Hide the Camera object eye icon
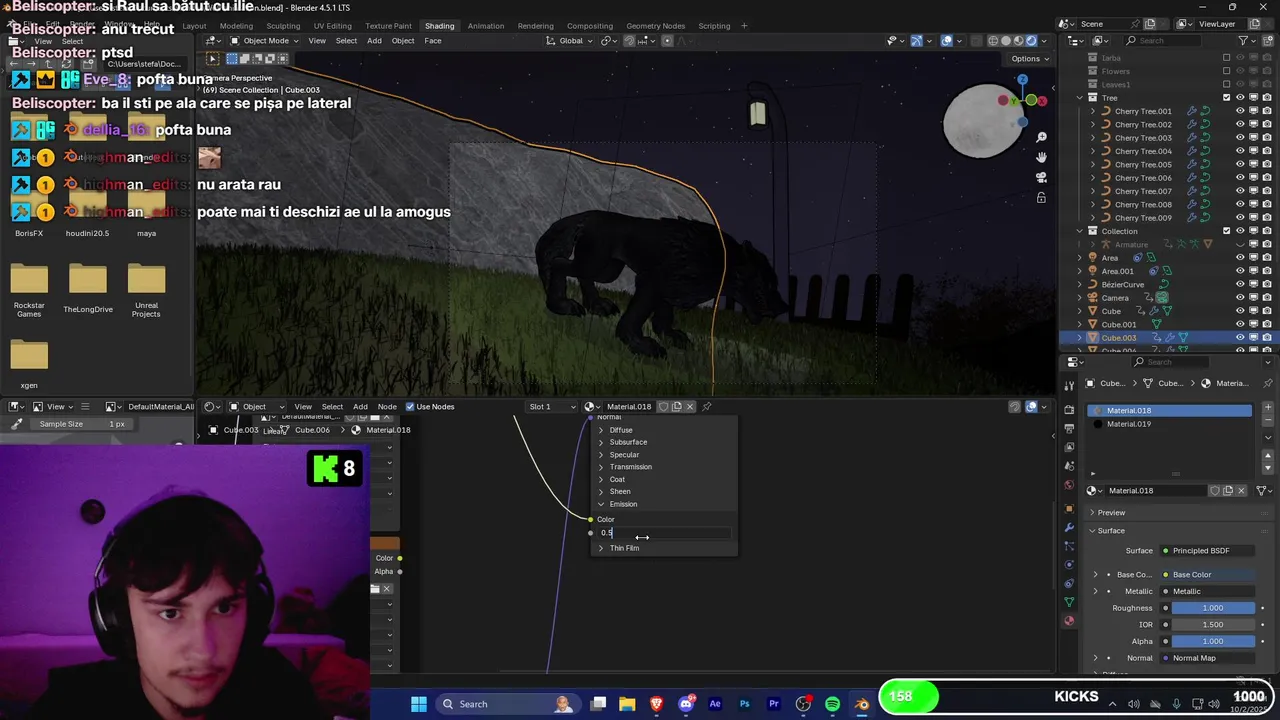1280x720 pixels. (1240, 298)
